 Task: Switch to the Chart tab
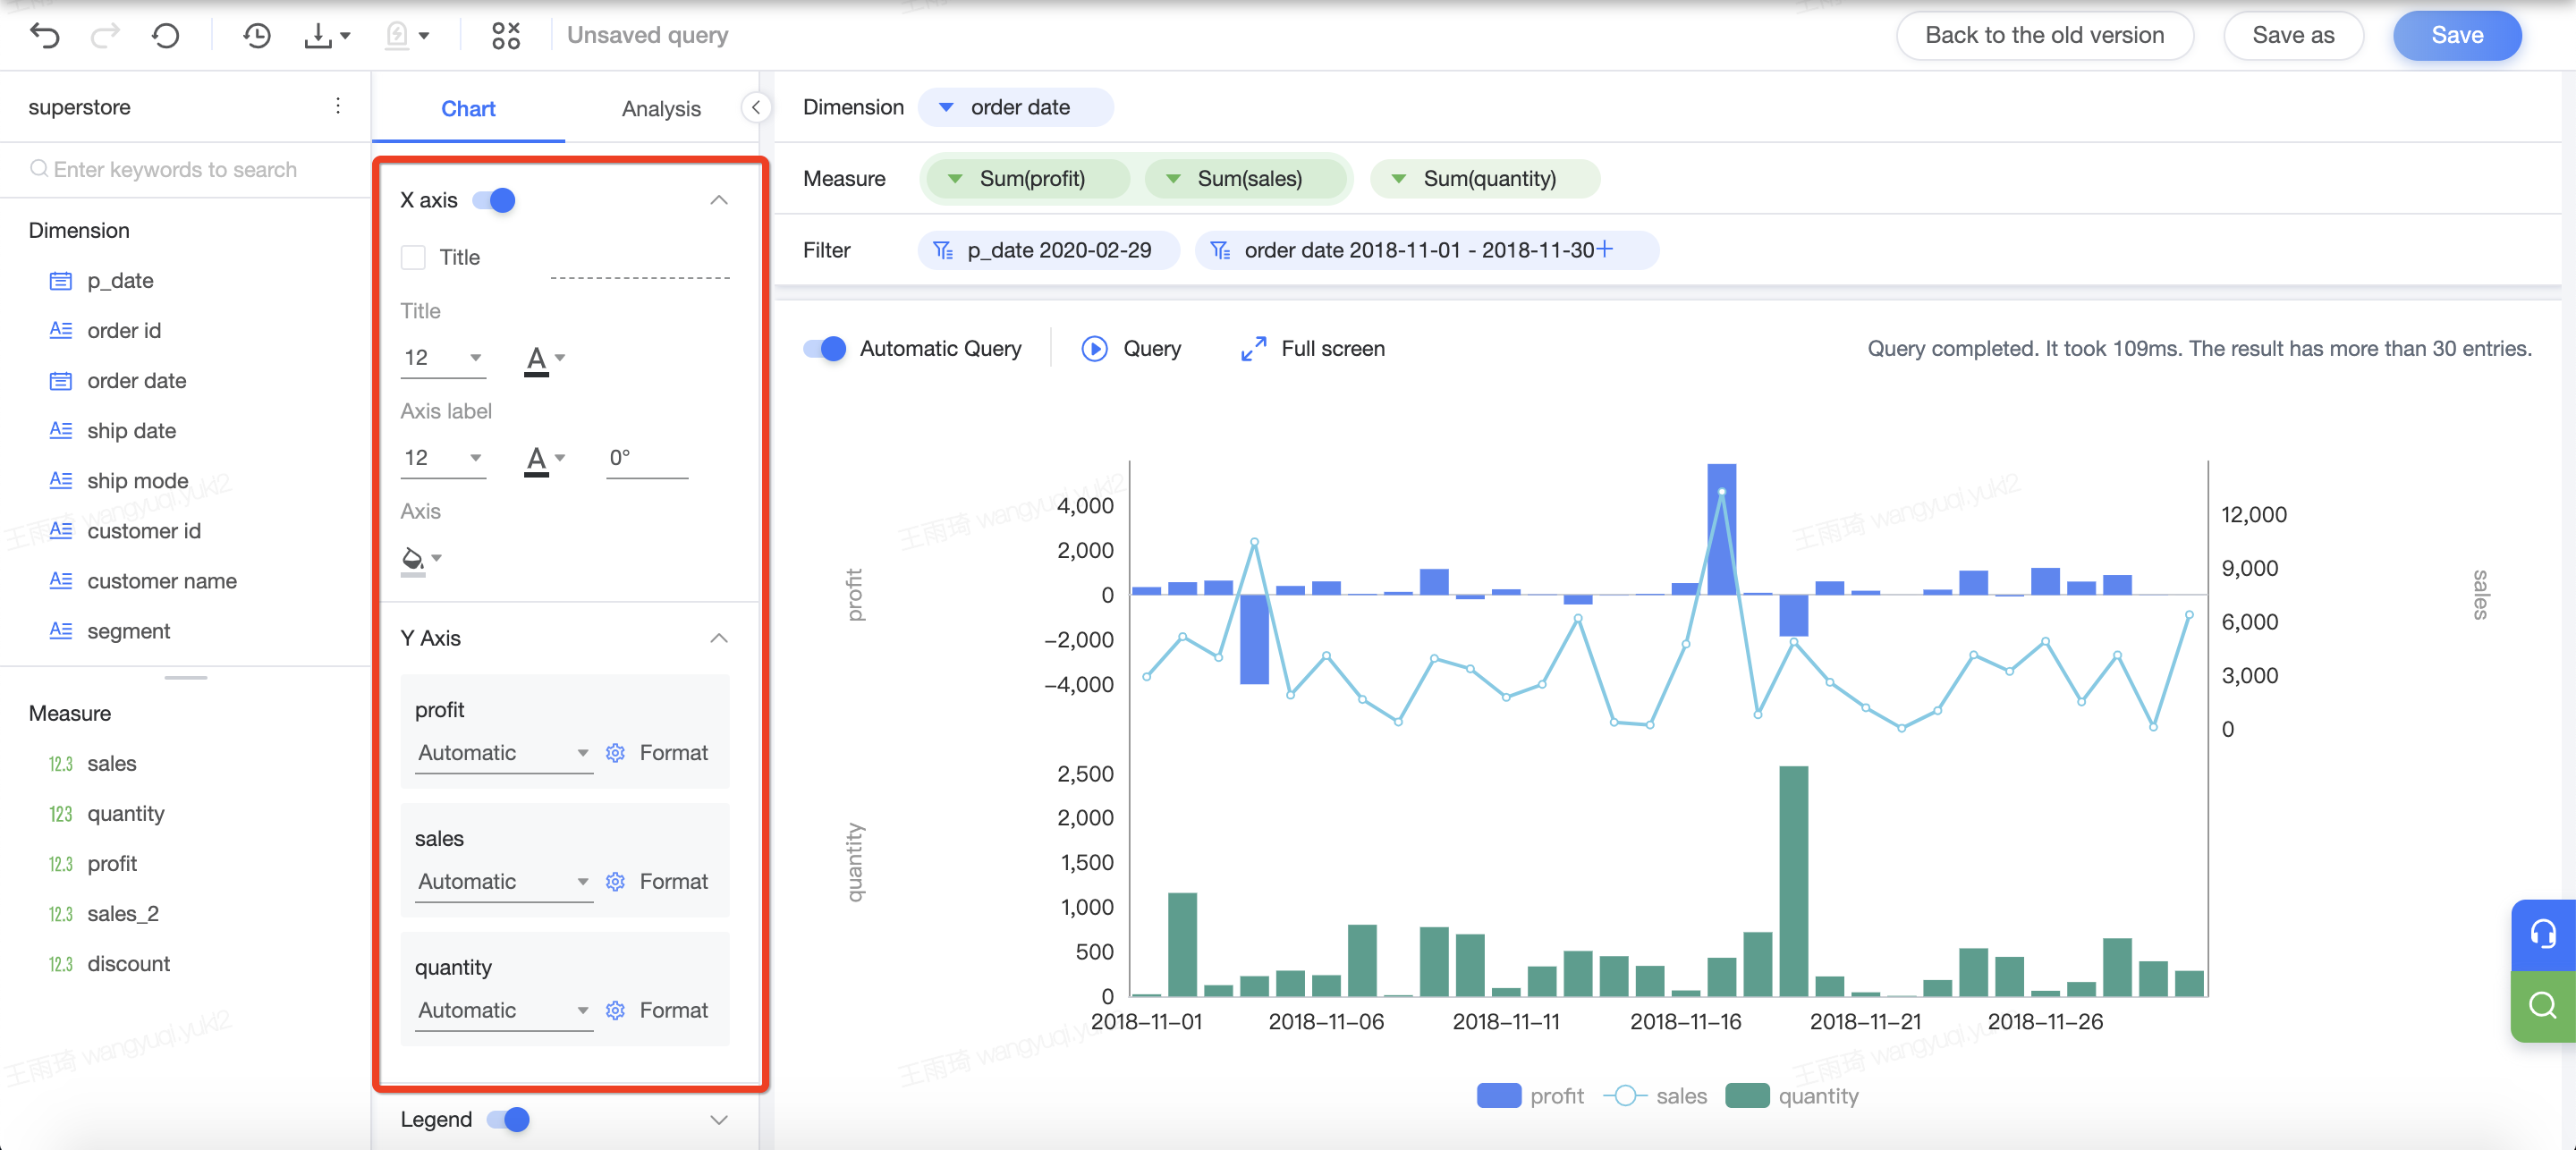tap(468, 108)
